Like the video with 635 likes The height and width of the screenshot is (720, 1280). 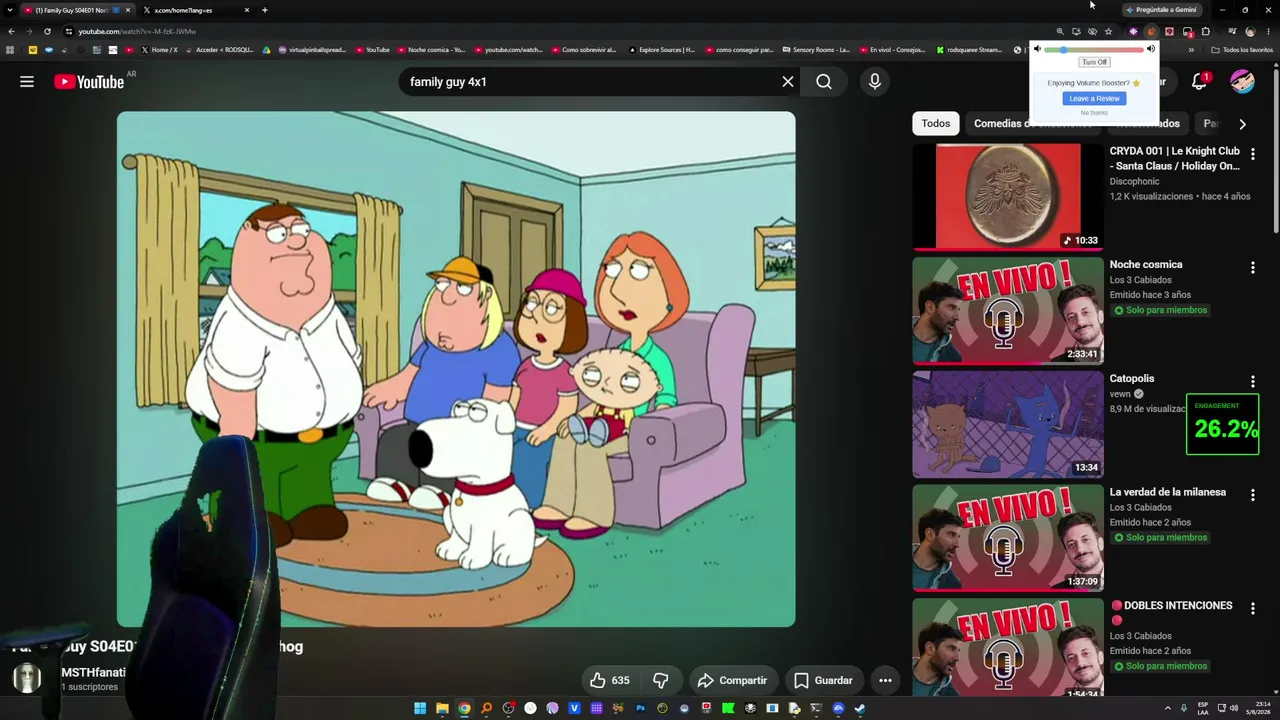tap(609, 680)
